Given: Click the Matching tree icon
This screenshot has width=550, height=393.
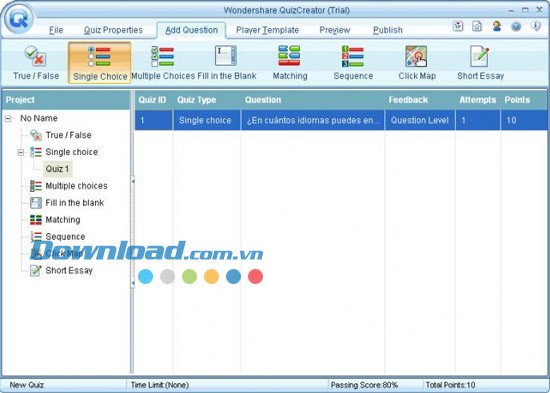Looking at the screenshot, I should click(x=36, y=220).
